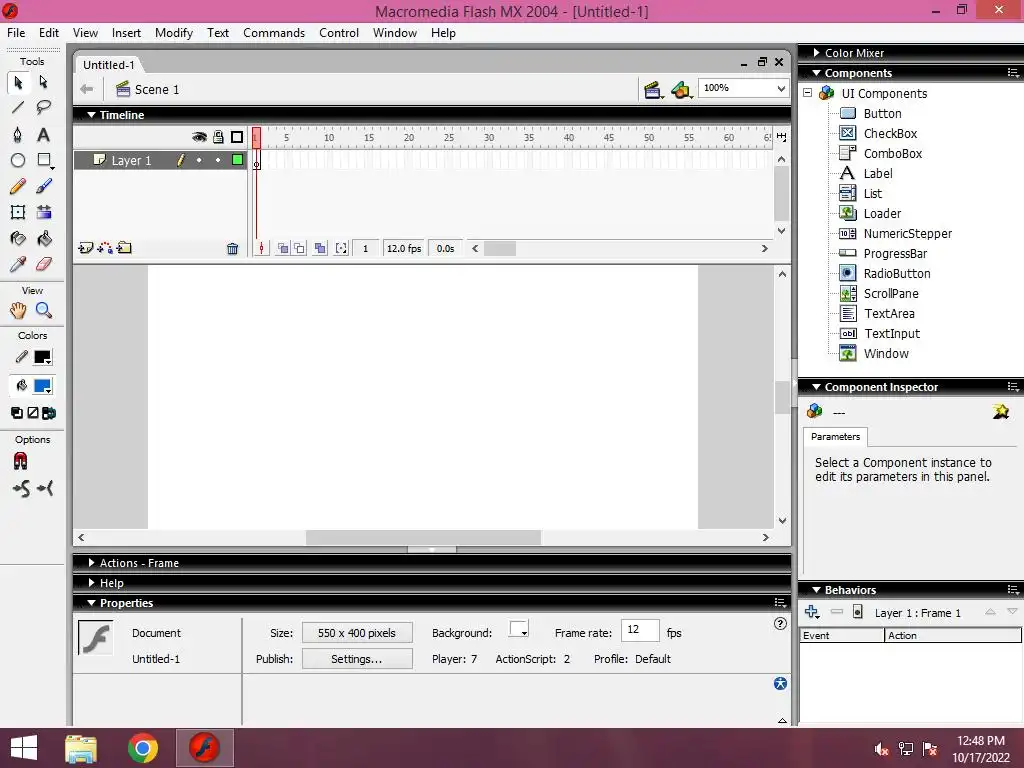Select the Eyedropper tool

click(18, 264)
